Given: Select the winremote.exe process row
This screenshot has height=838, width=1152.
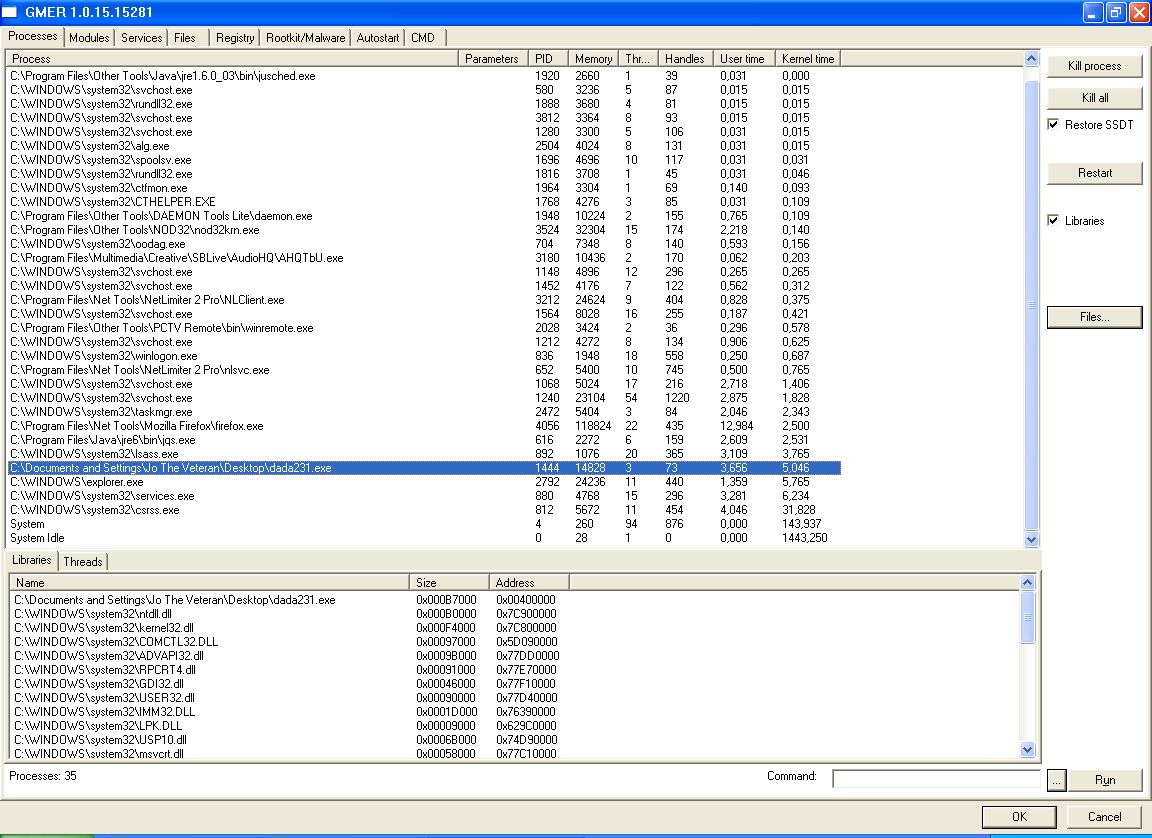Looking at the screenshot, I should (424, 328).
